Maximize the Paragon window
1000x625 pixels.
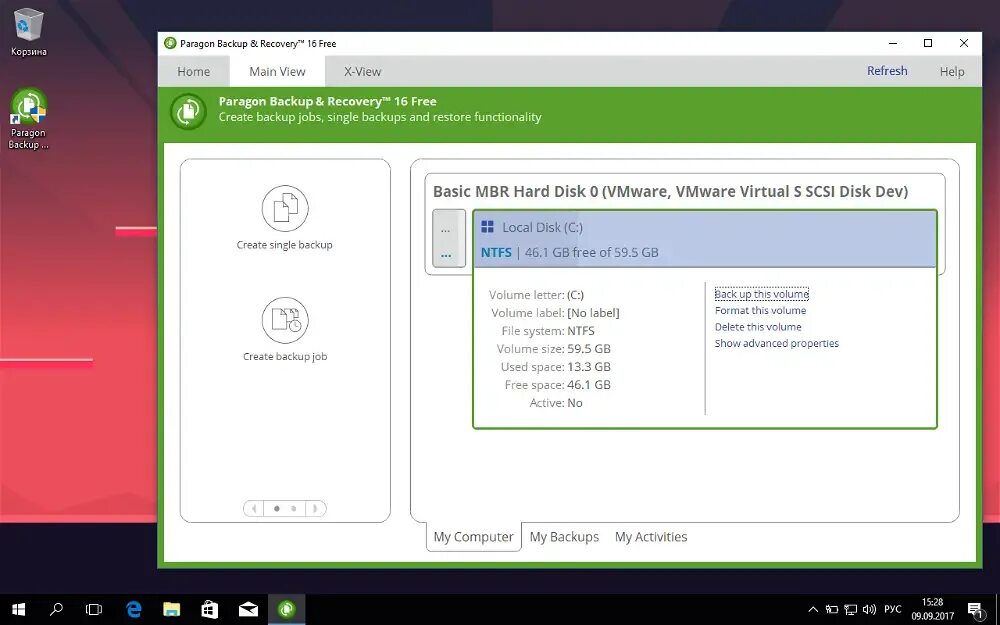(x=928, y=43)
